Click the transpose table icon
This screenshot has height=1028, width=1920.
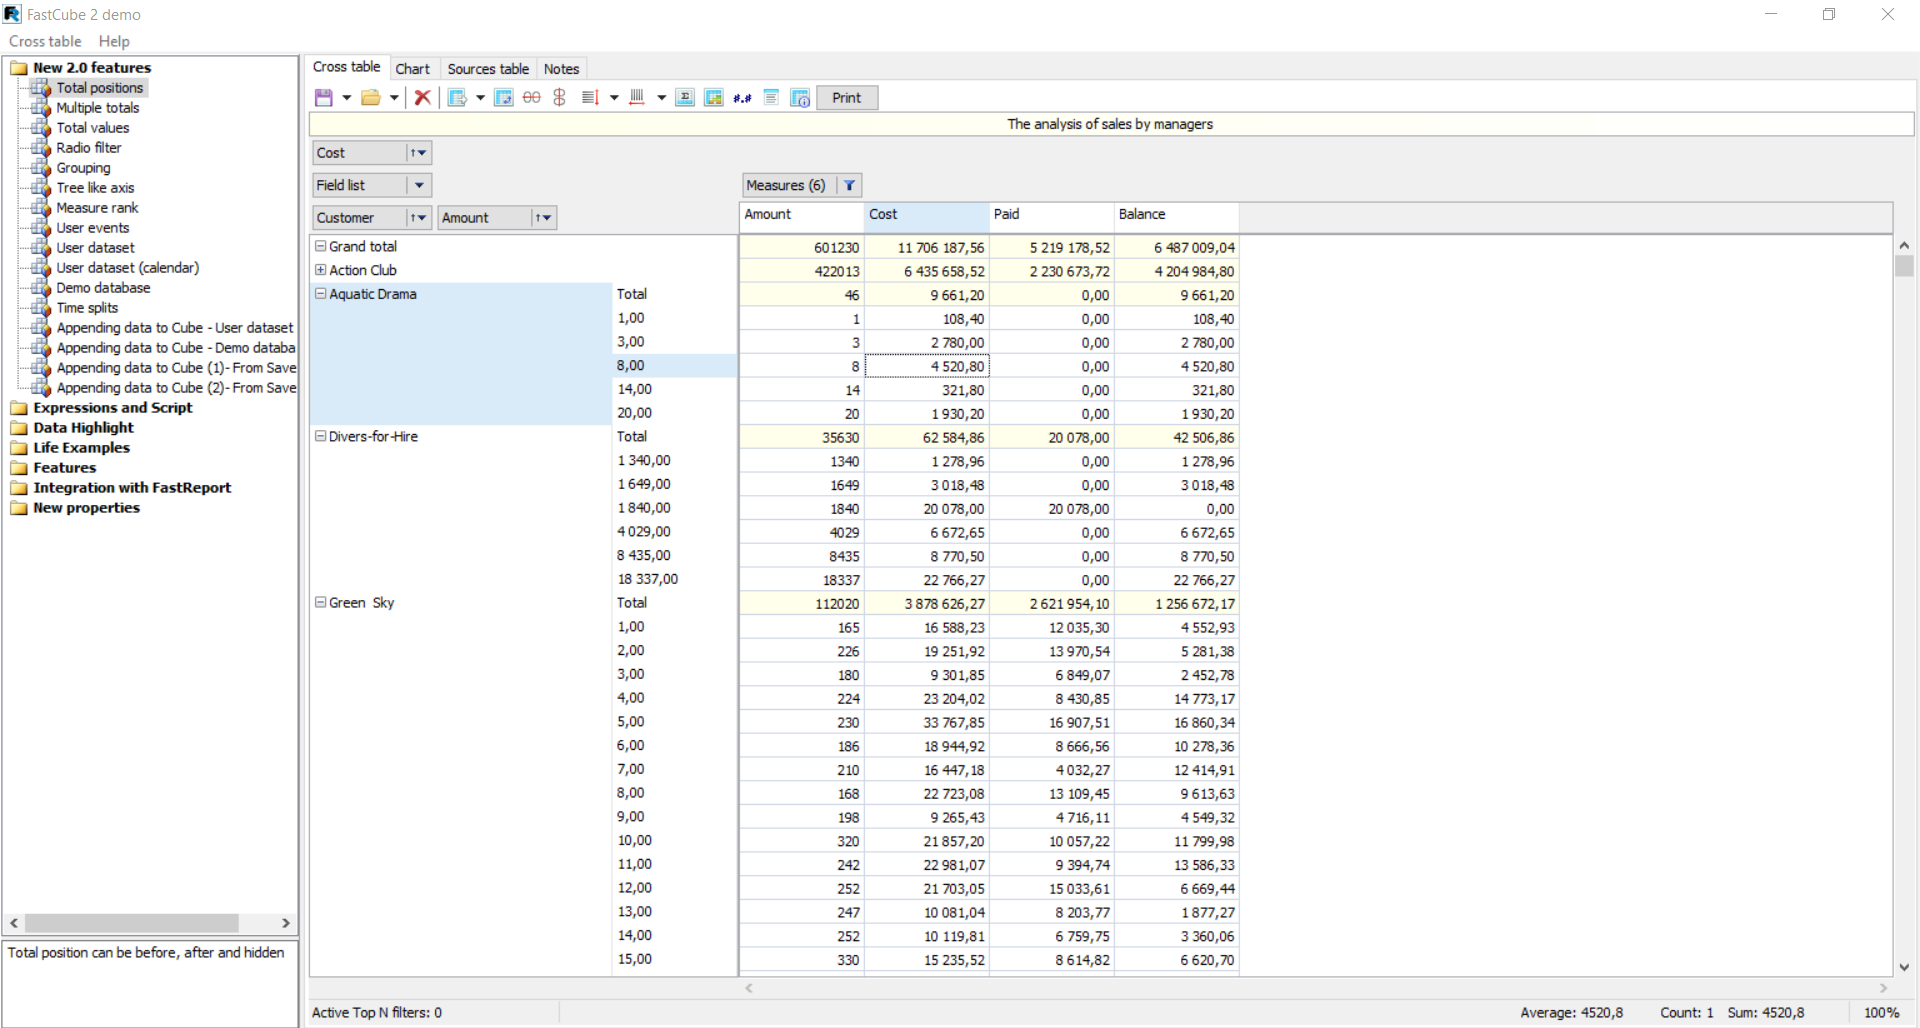tap(504, 97)
